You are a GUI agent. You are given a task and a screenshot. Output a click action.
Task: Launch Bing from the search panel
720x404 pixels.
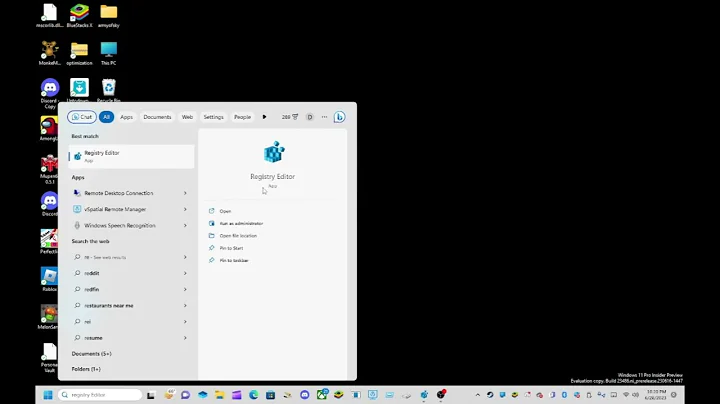339,117
